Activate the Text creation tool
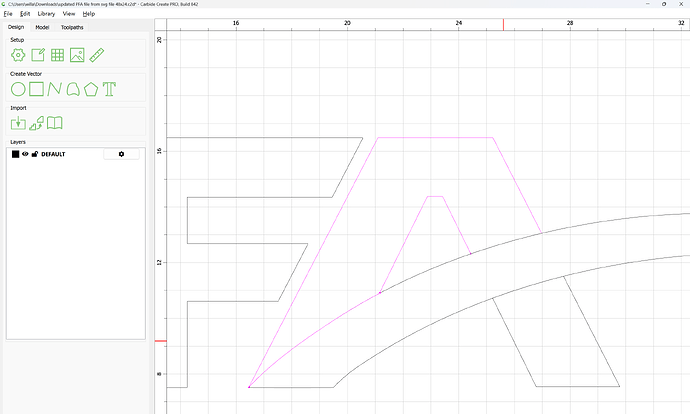 [109, 89]
